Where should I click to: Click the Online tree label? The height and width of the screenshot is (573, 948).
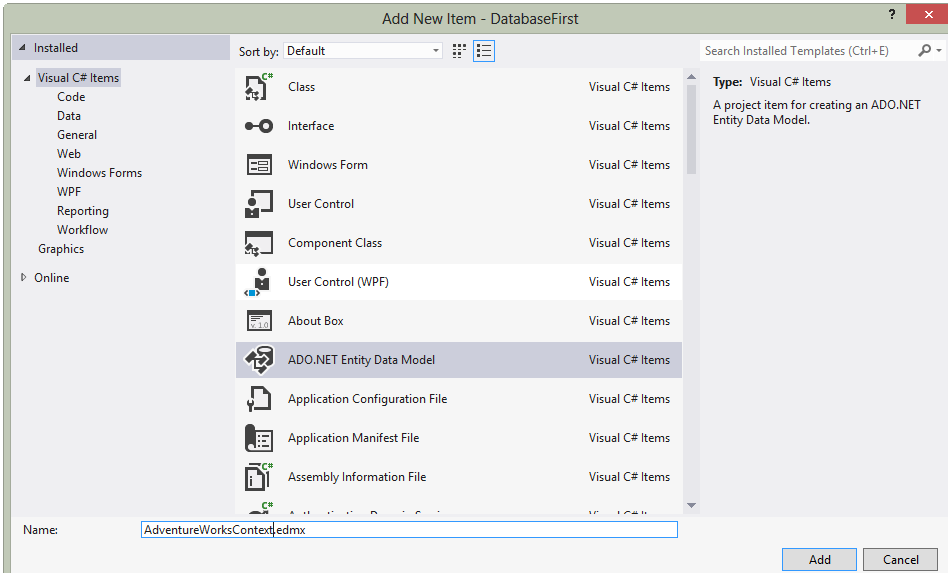51,277
